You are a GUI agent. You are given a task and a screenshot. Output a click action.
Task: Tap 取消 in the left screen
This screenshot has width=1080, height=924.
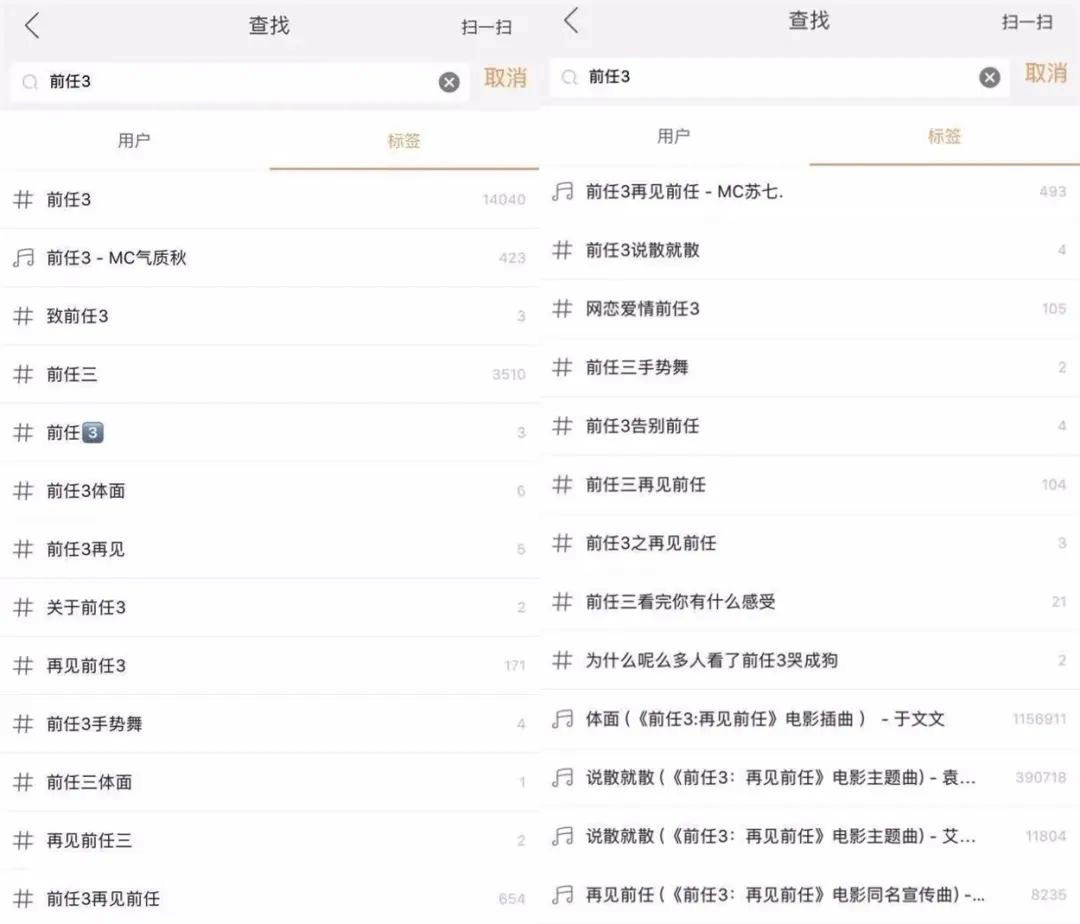505,78
